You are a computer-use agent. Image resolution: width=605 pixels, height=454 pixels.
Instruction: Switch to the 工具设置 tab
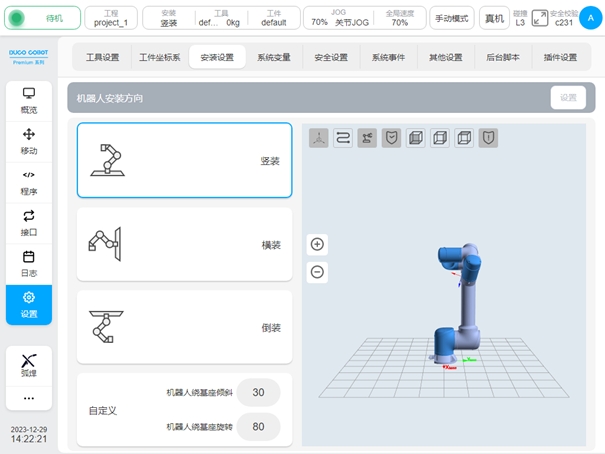[x=102, y=58]
